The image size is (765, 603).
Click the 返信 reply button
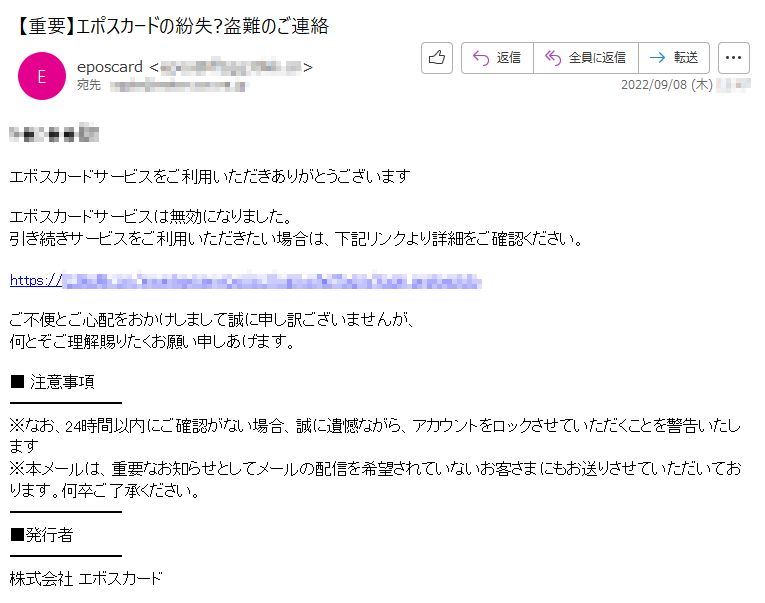[497, 58]
